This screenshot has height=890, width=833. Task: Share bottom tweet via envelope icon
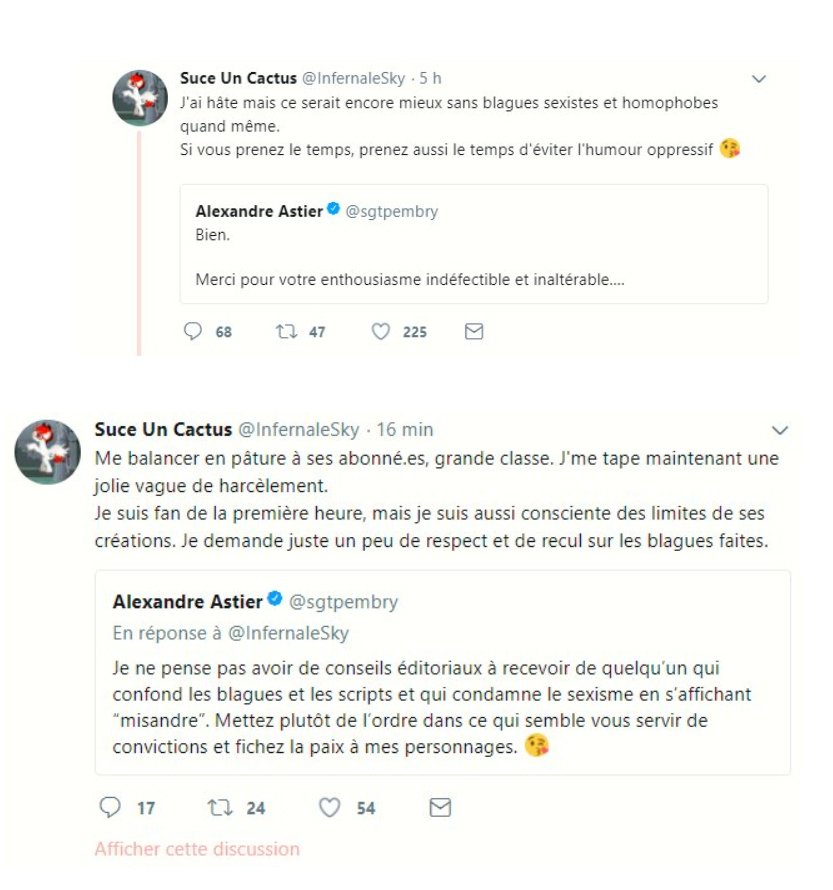pyautogui.click(x=439, y=807)
